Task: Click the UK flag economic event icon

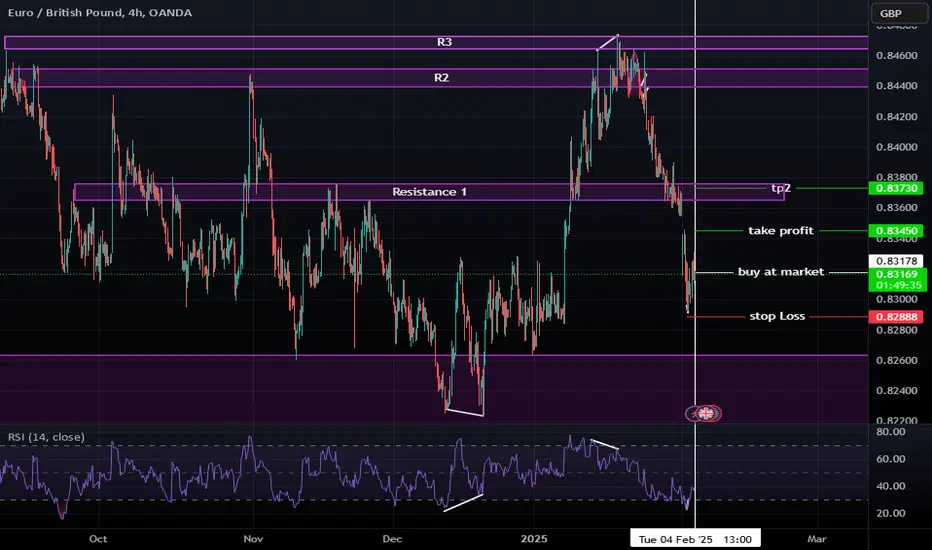Action: (706, 413)
